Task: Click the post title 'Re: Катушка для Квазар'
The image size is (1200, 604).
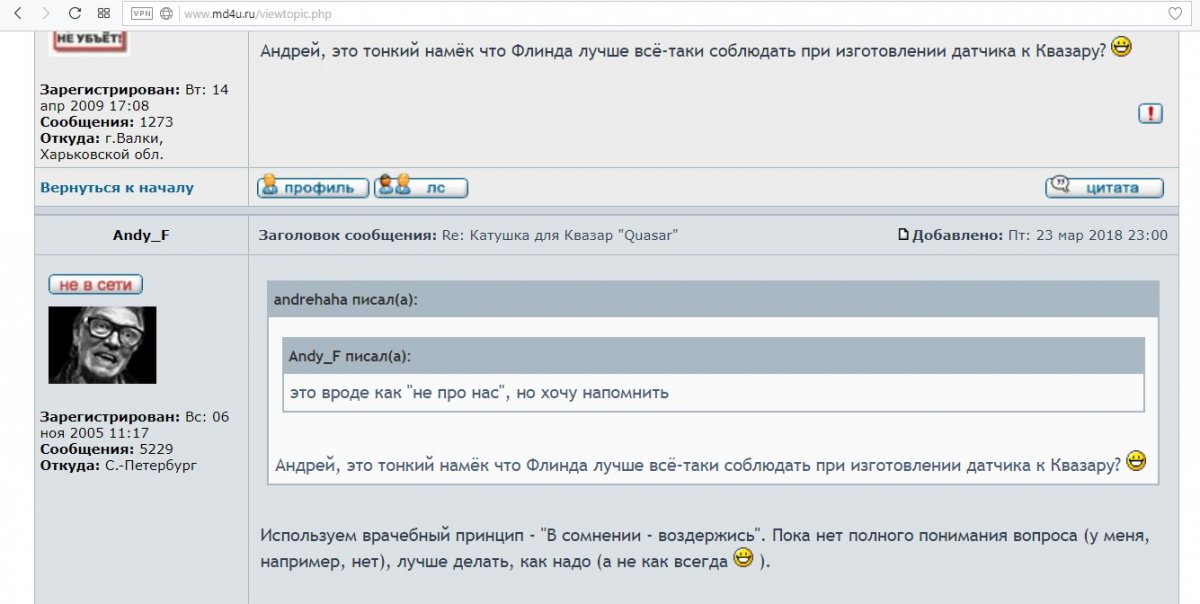Action: [x=560, y=235]
